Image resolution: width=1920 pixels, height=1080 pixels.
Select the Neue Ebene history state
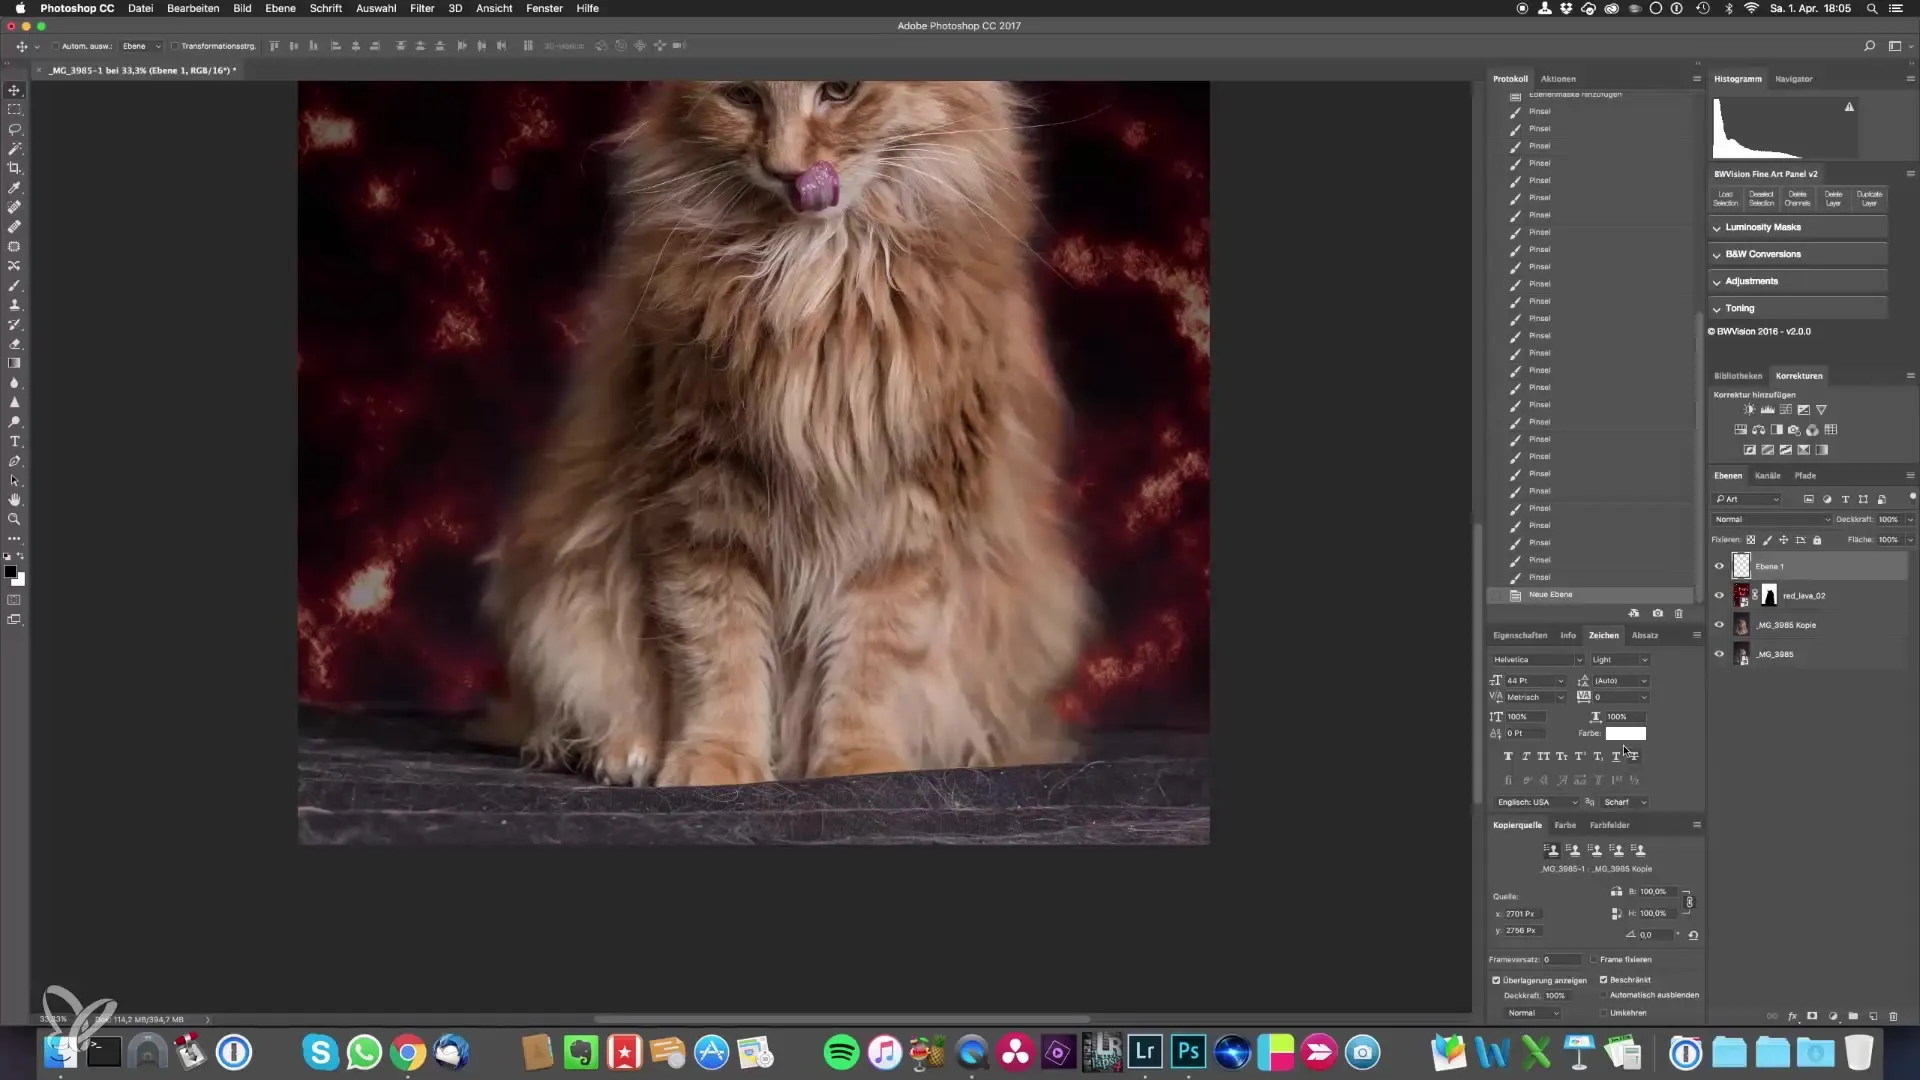point(1550,595)
